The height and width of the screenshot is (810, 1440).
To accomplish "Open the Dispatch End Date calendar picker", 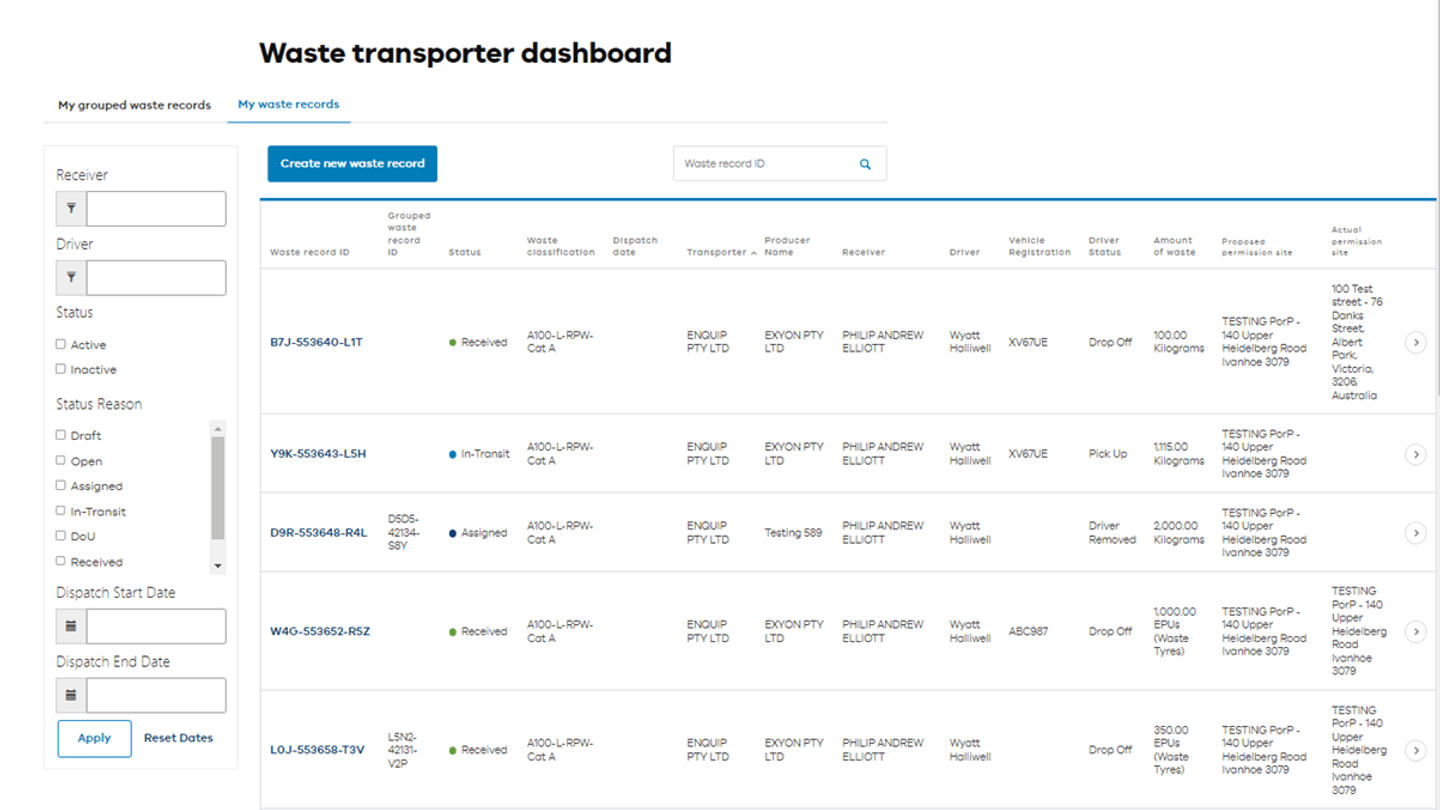I will (x=70, y=695).
